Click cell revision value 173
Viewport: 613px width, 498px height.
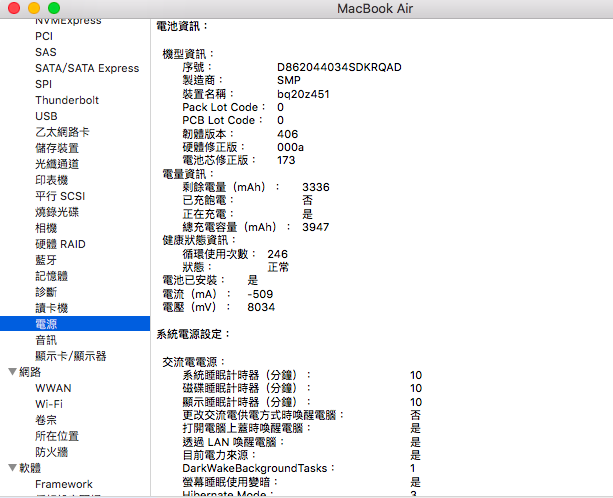click(286, 160)
